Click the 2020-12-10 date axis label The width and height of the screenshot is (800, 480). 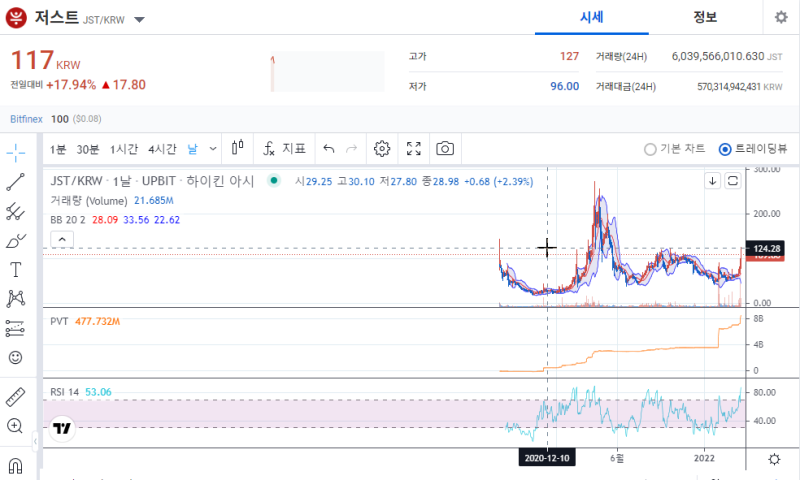point(547,458)
